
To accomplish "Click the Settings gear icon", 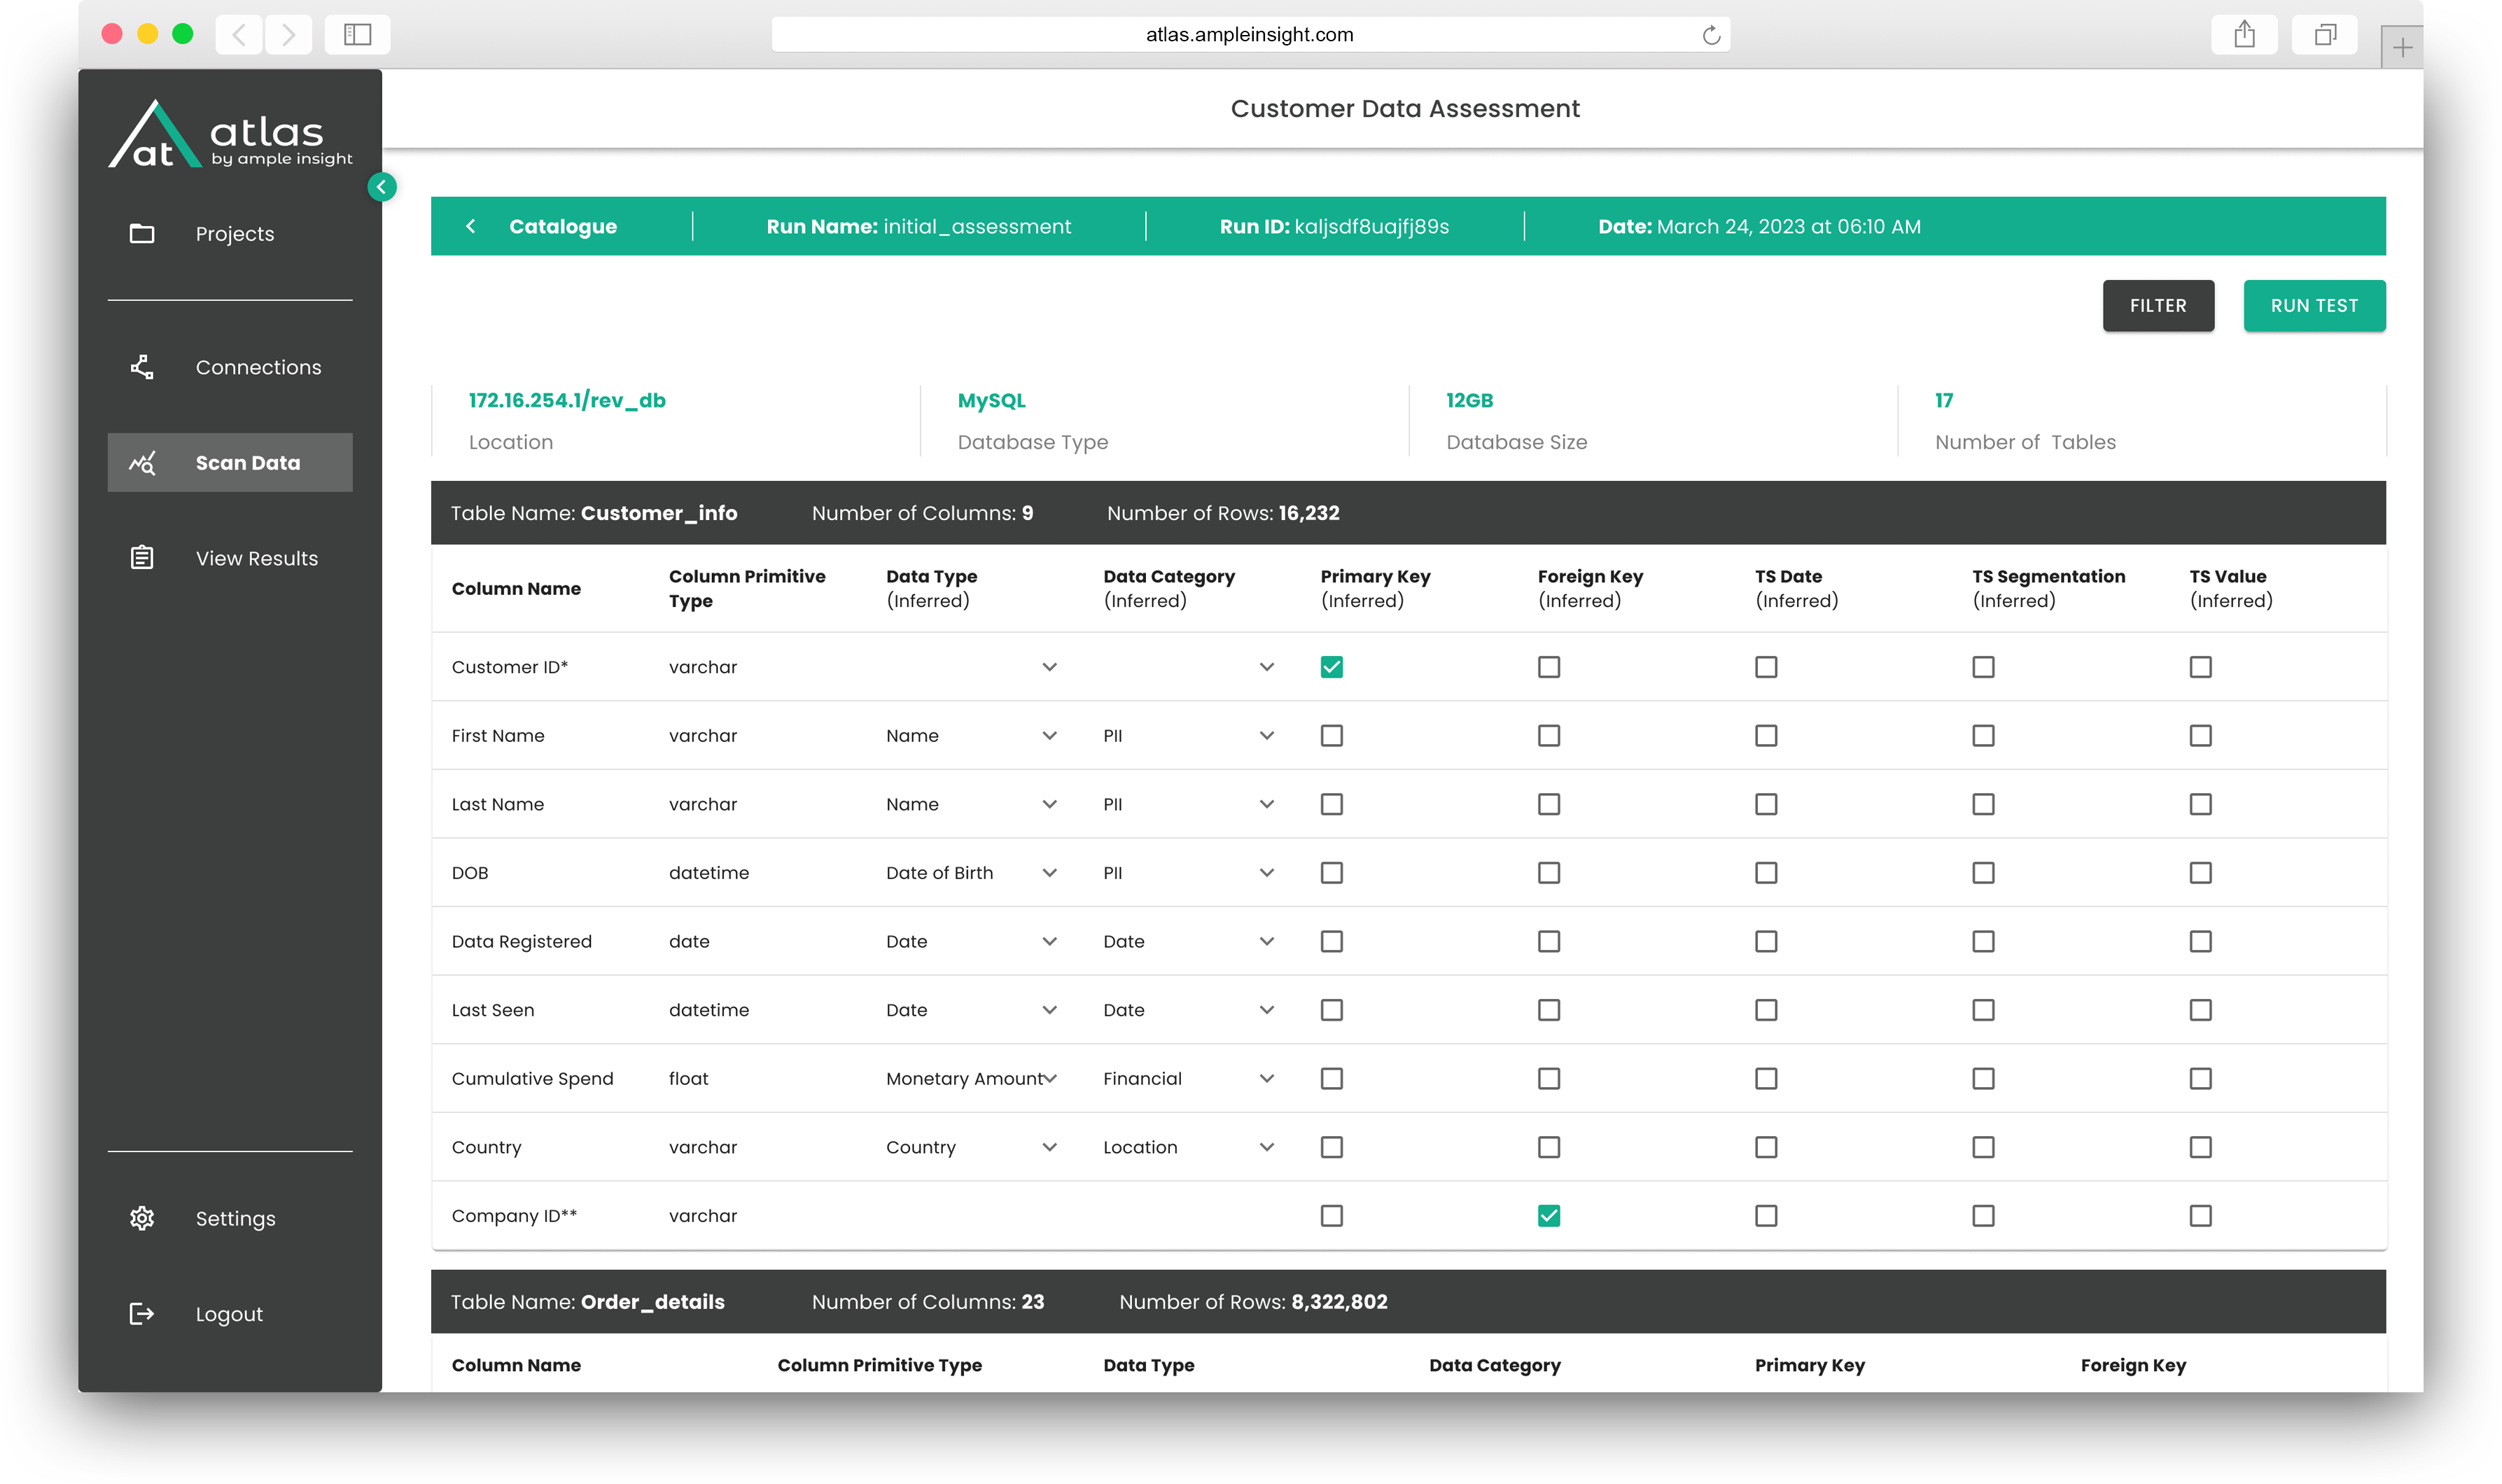I will [142, 1218].
